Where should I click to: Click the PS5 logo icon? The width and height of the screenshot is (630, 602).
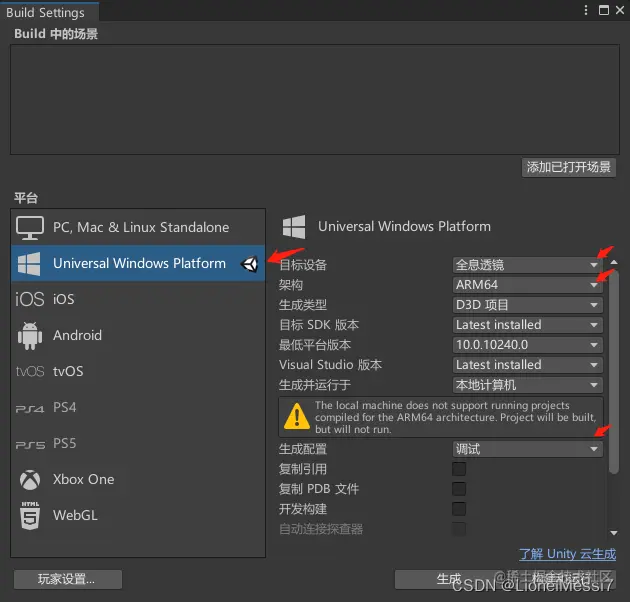30,444
